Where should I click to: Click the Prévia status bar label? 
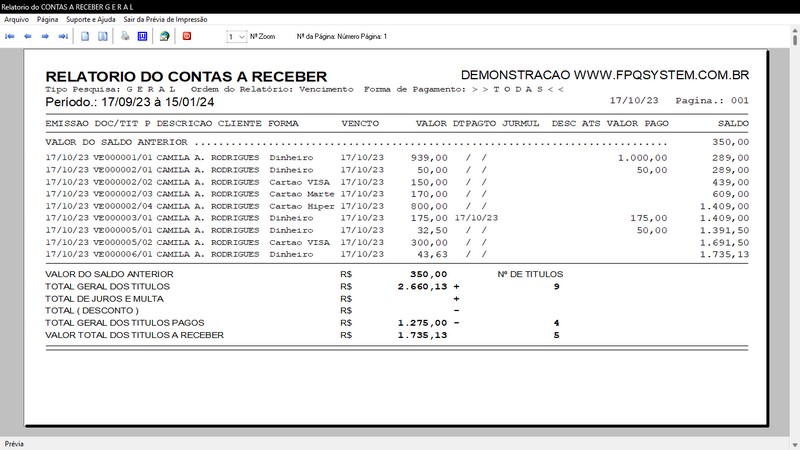(x=14, y=443)
